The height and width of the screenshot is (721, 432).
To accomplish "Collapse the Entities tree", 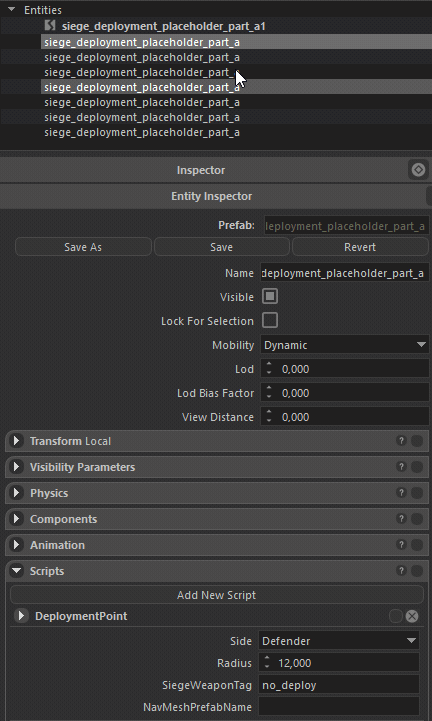I will click(x=12, y=9).
